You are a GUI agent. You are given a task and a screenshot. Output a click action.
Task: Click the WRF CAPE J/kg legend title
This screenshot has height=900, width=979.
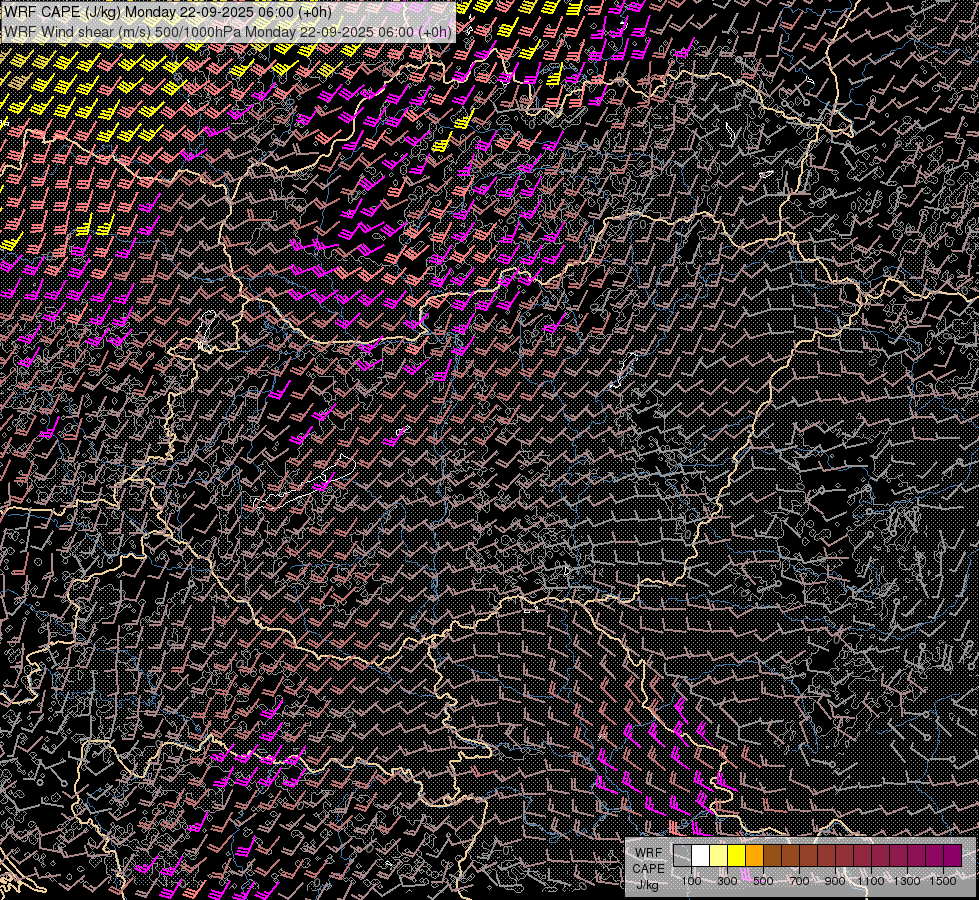tap(648, 868)
